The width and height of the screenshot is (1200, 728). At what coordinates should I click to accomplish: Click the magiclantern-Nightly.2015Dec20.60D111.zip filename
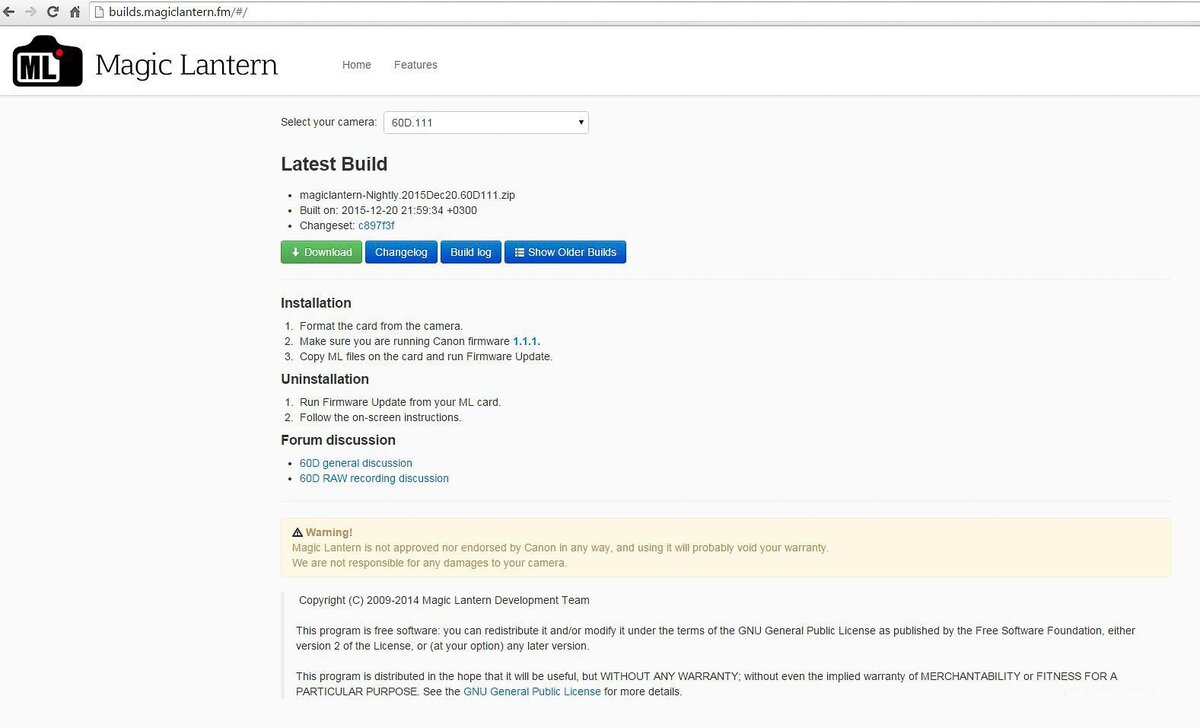tap(407, 195)
